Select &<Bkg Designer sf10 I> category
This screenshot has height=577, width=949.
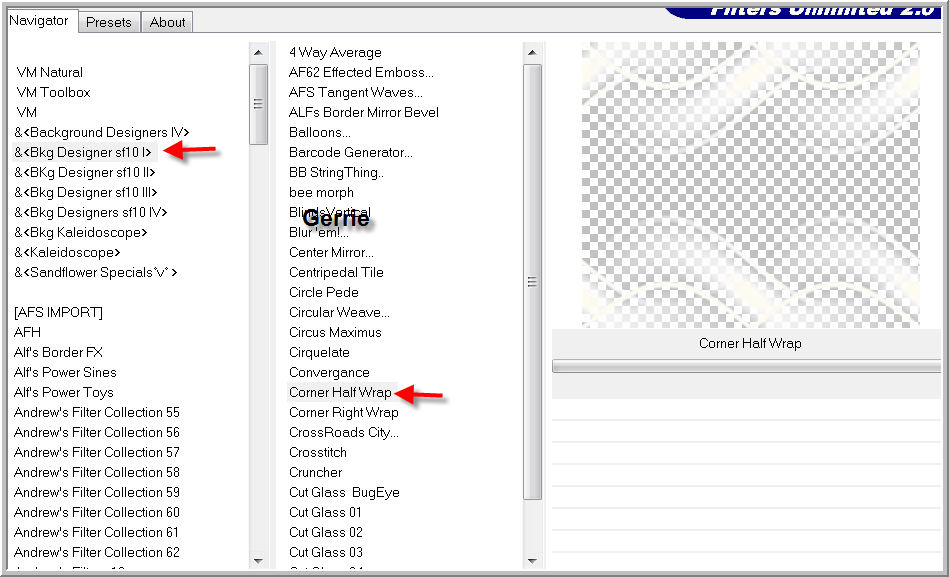(83, 153)
